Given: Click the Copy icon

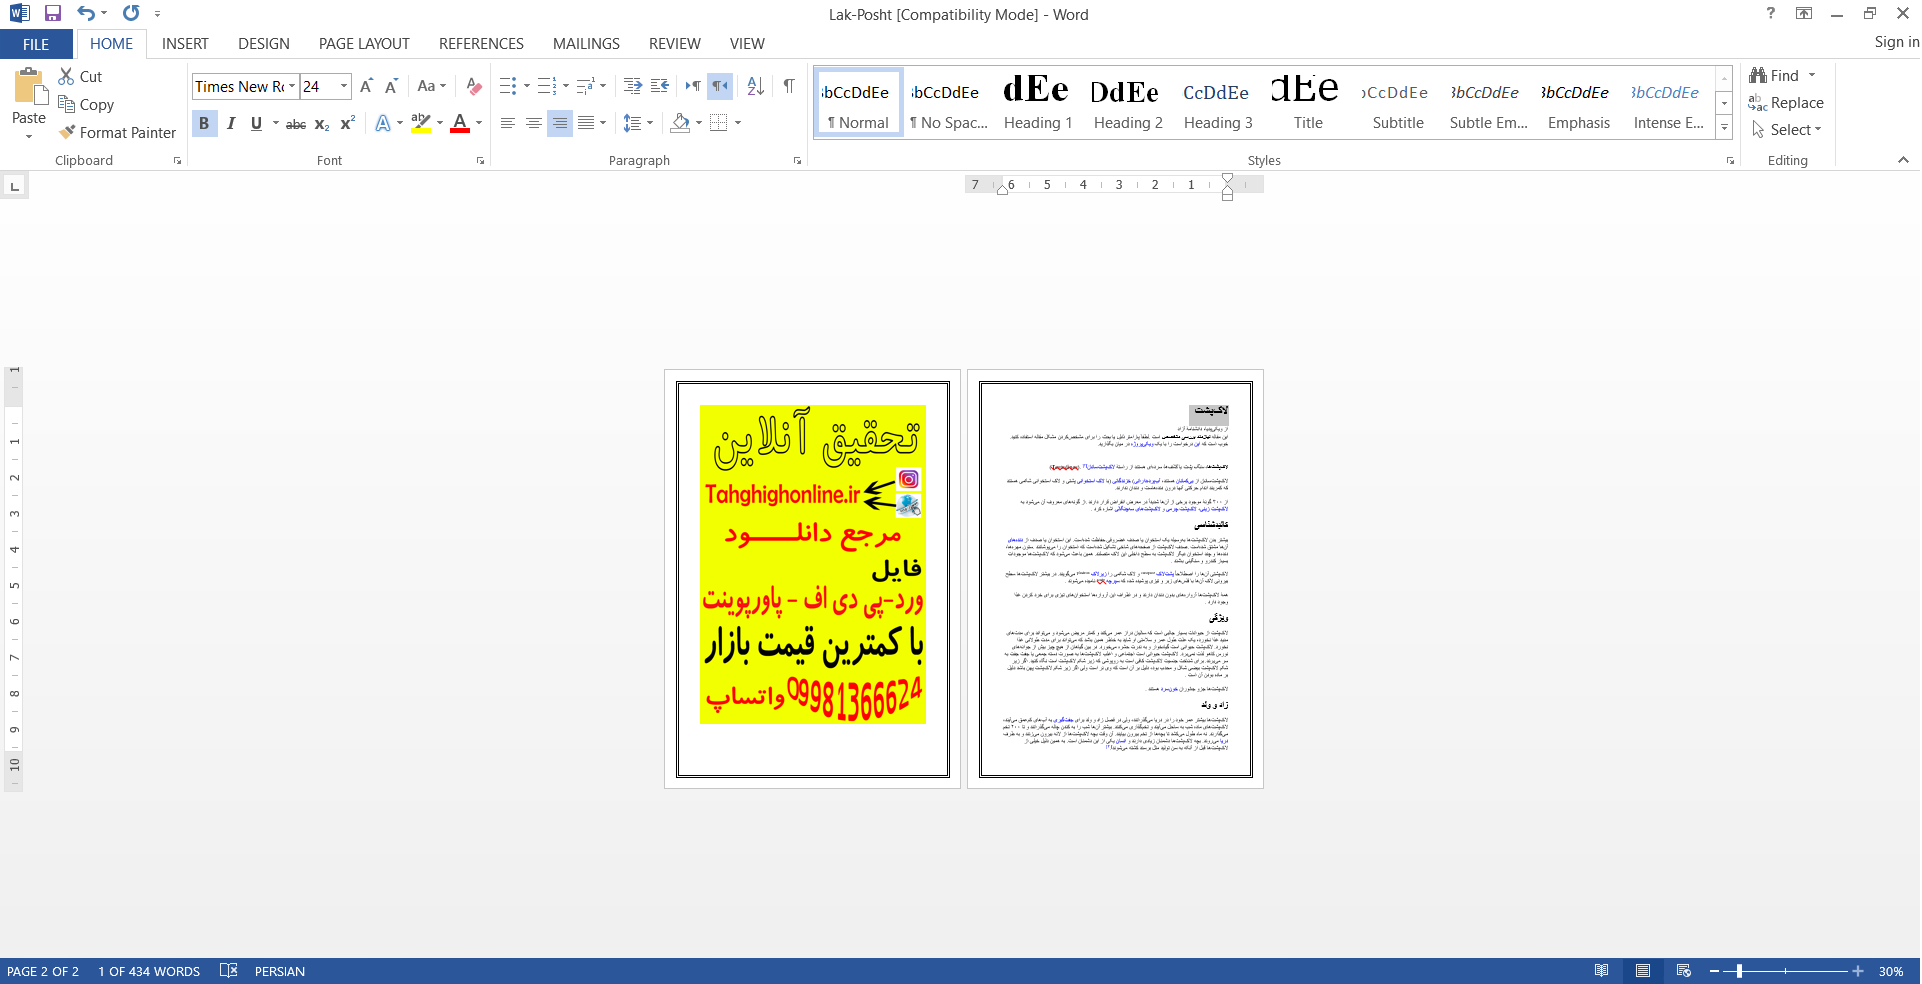Looking at the screenshot, I should 66,104.
